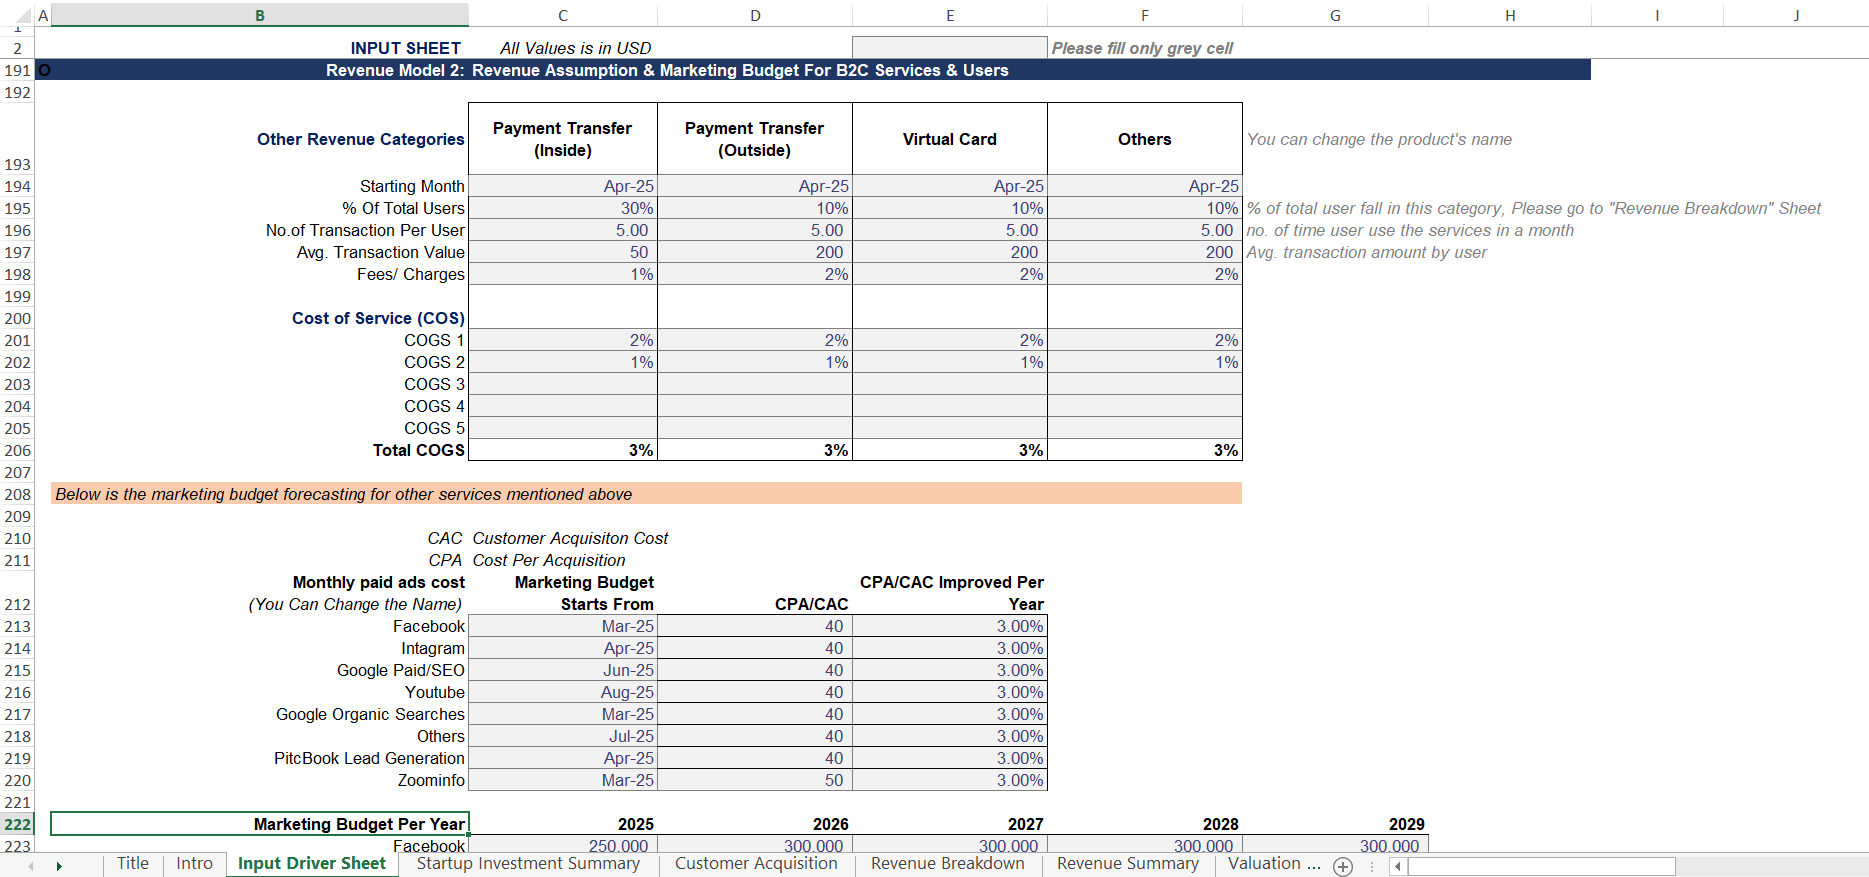This screenshot has width=1869, height=877.
Task: Select column E header
Action: click(x=950, y=16)
